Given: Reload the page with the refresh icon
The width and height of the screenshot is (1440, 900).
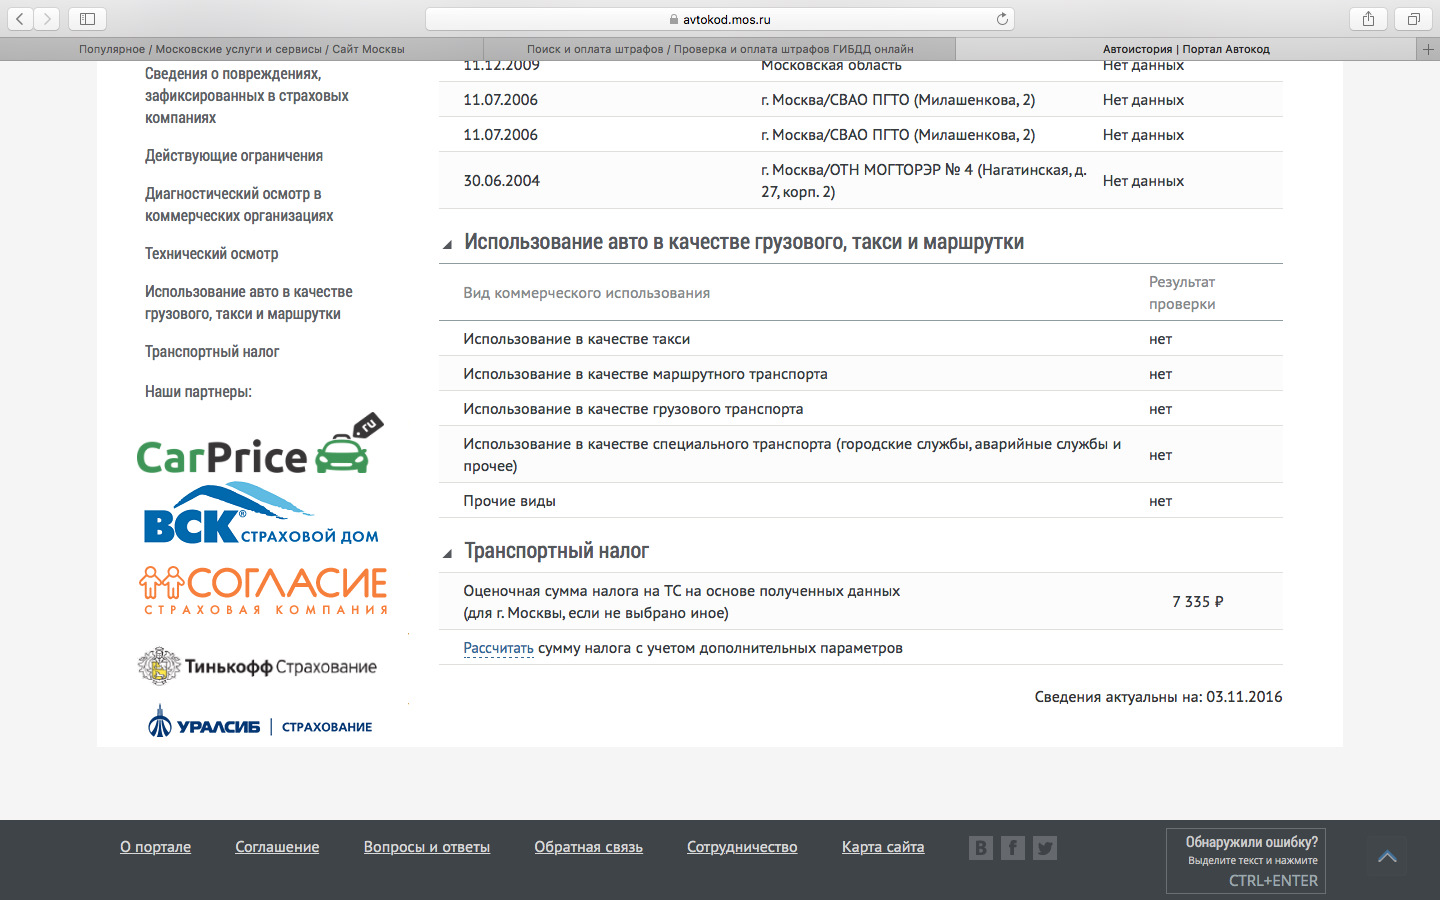Looking at the screenshot, I should tap(1002, 19).
